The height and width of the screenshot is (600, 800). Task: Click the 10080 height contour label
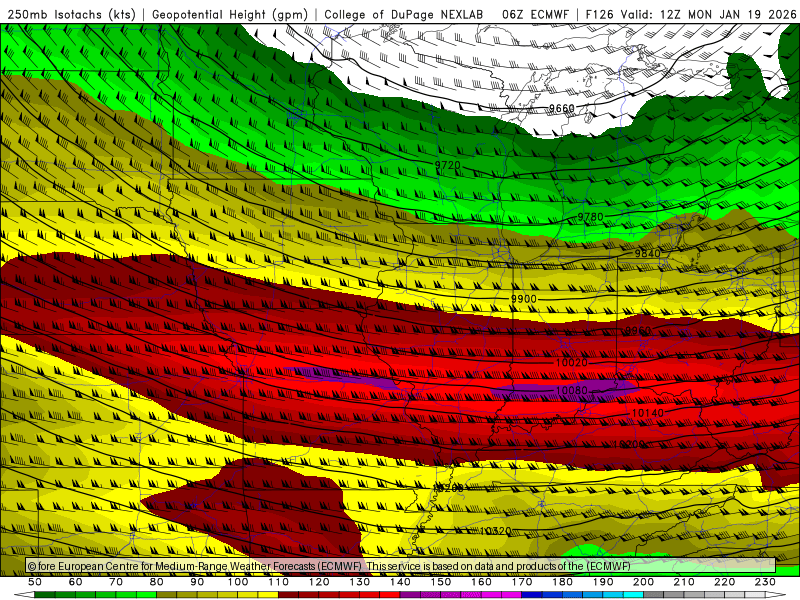[571, 391]
